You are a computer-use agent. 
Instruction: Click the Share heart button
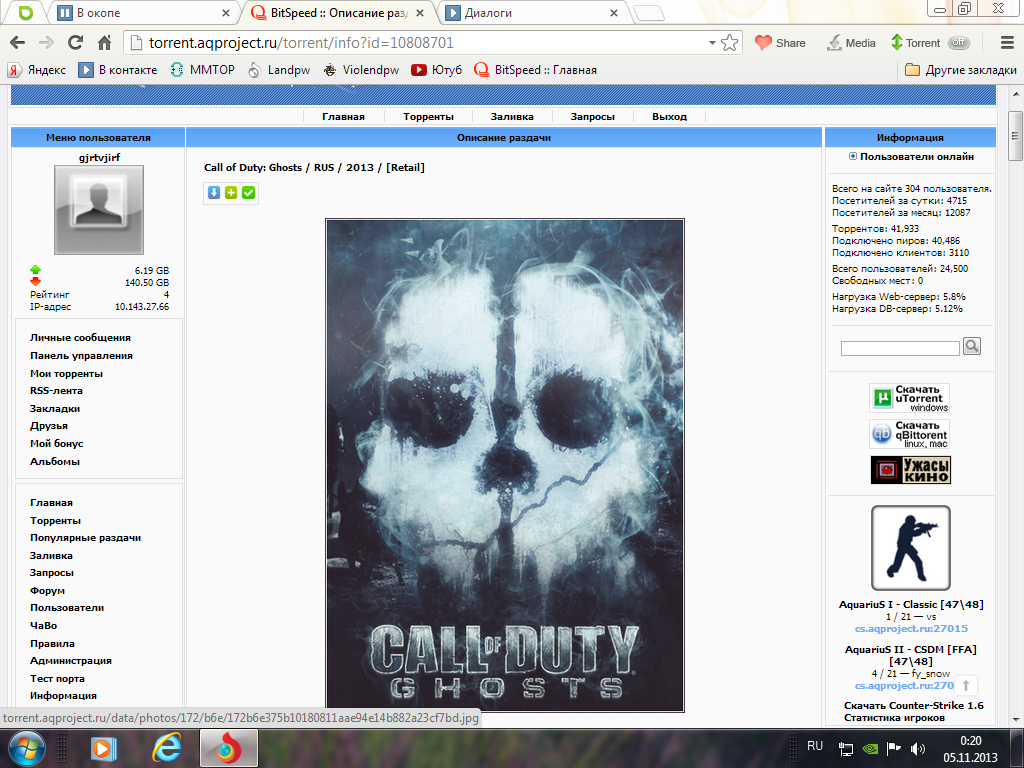(x=780, y=43)
